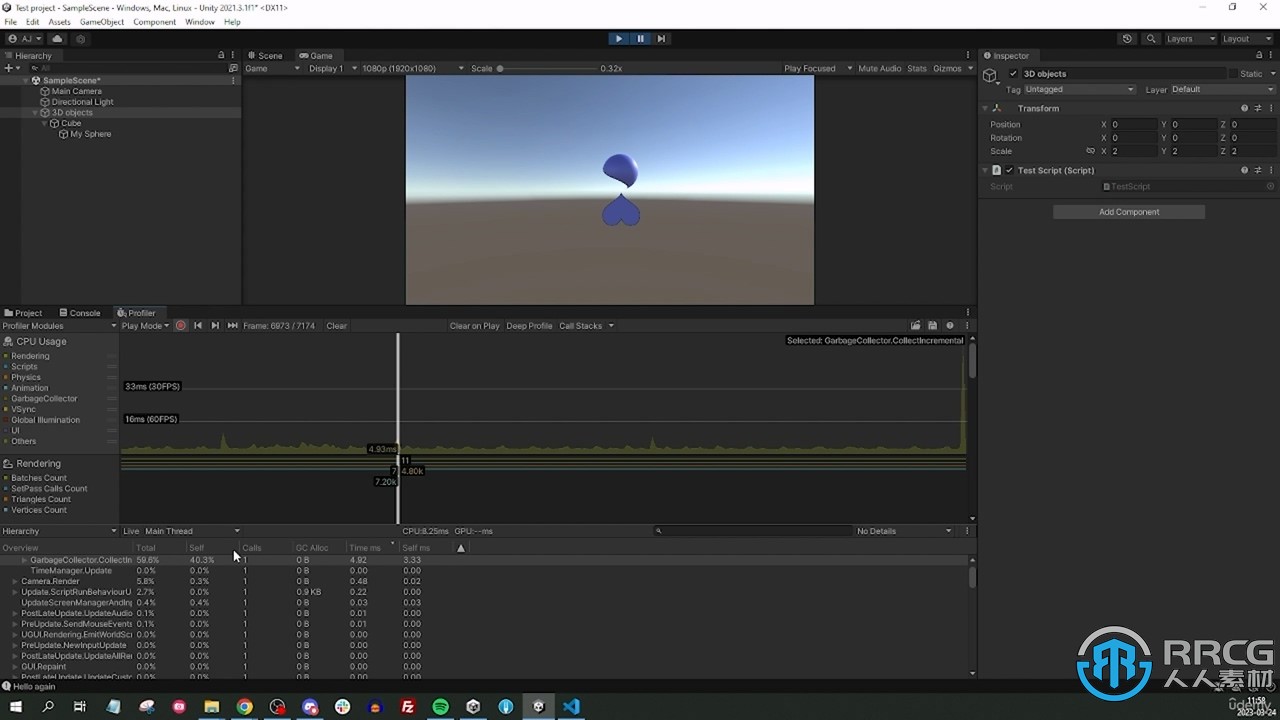Viewport: 1280px width, 720px height.
Task: Load Profiler data folder icon
Action: pyautogui.click(x=916, y=326)
